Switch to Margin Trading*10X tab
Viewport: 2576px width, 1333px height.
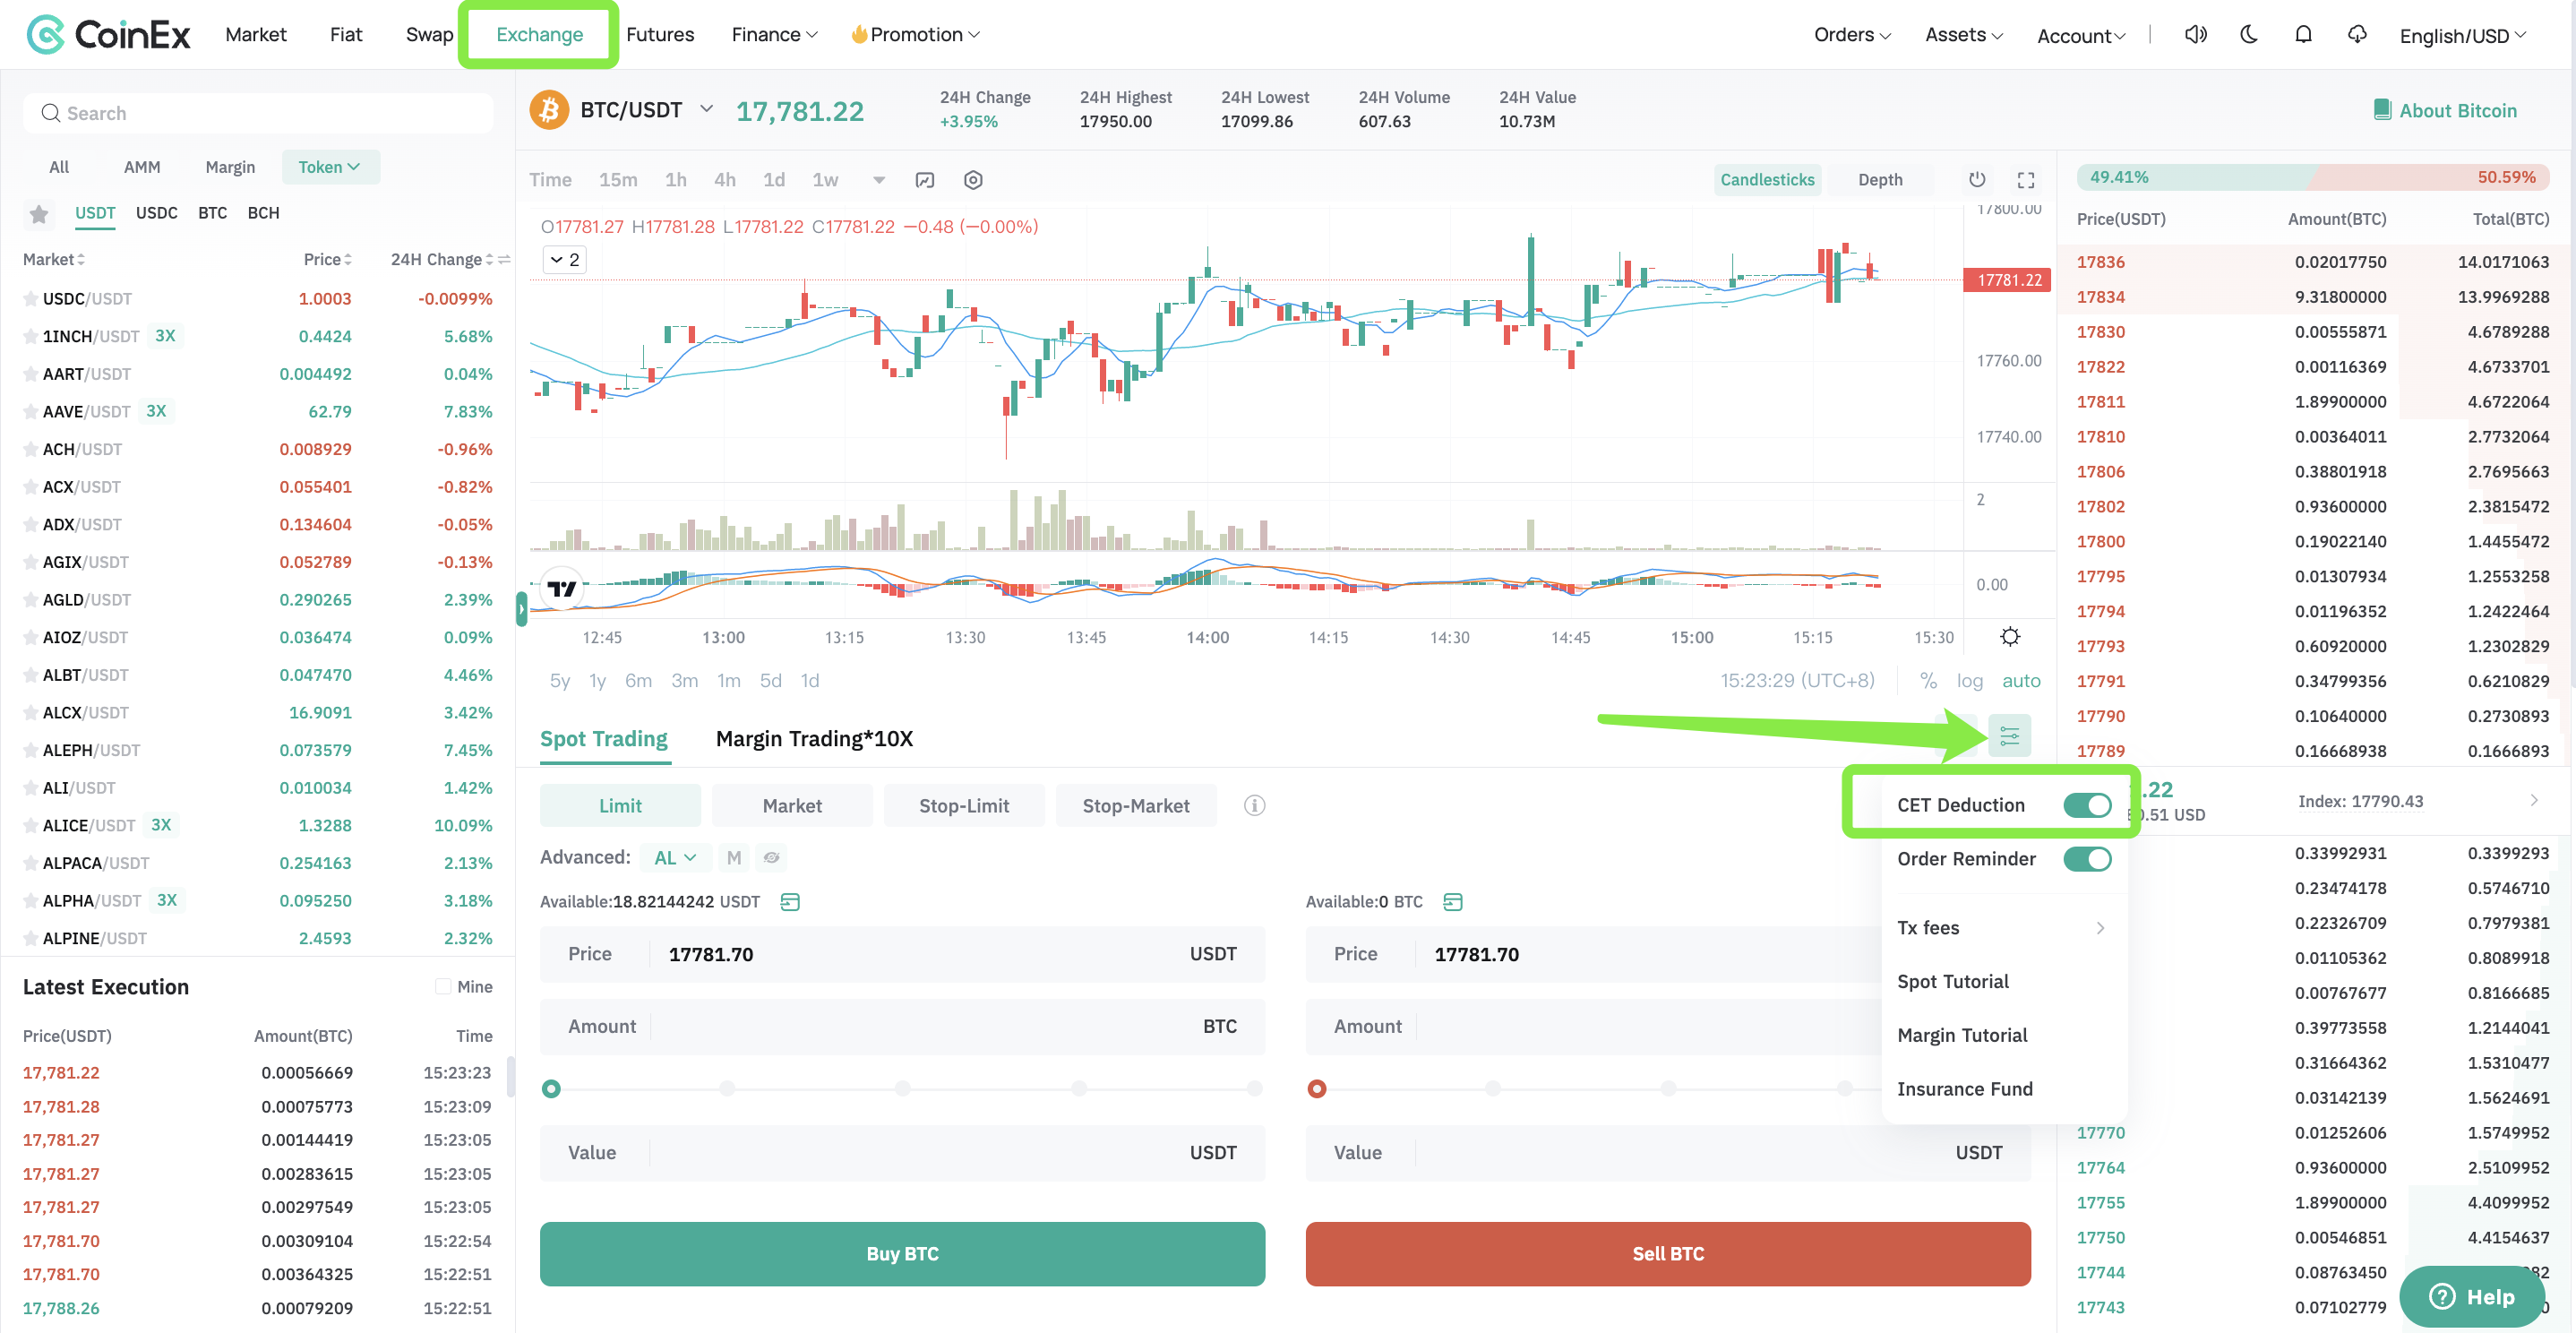[x=814, y=739]
